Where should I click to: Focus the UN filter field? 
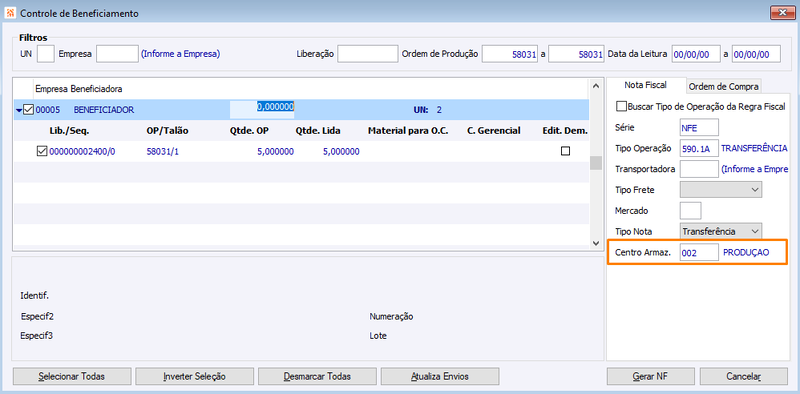pyautogui.click(x=46, y=54)
